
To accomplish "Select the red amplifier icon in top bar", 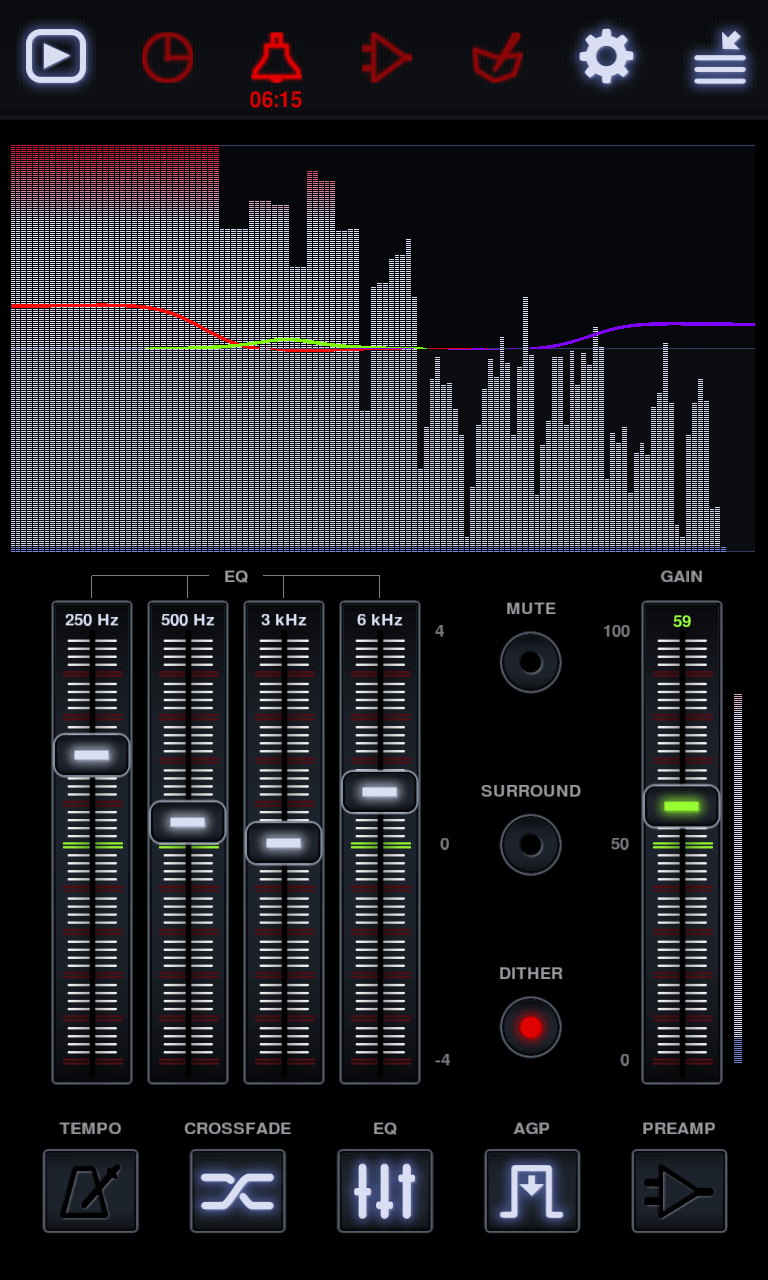I will coord(386,57).
